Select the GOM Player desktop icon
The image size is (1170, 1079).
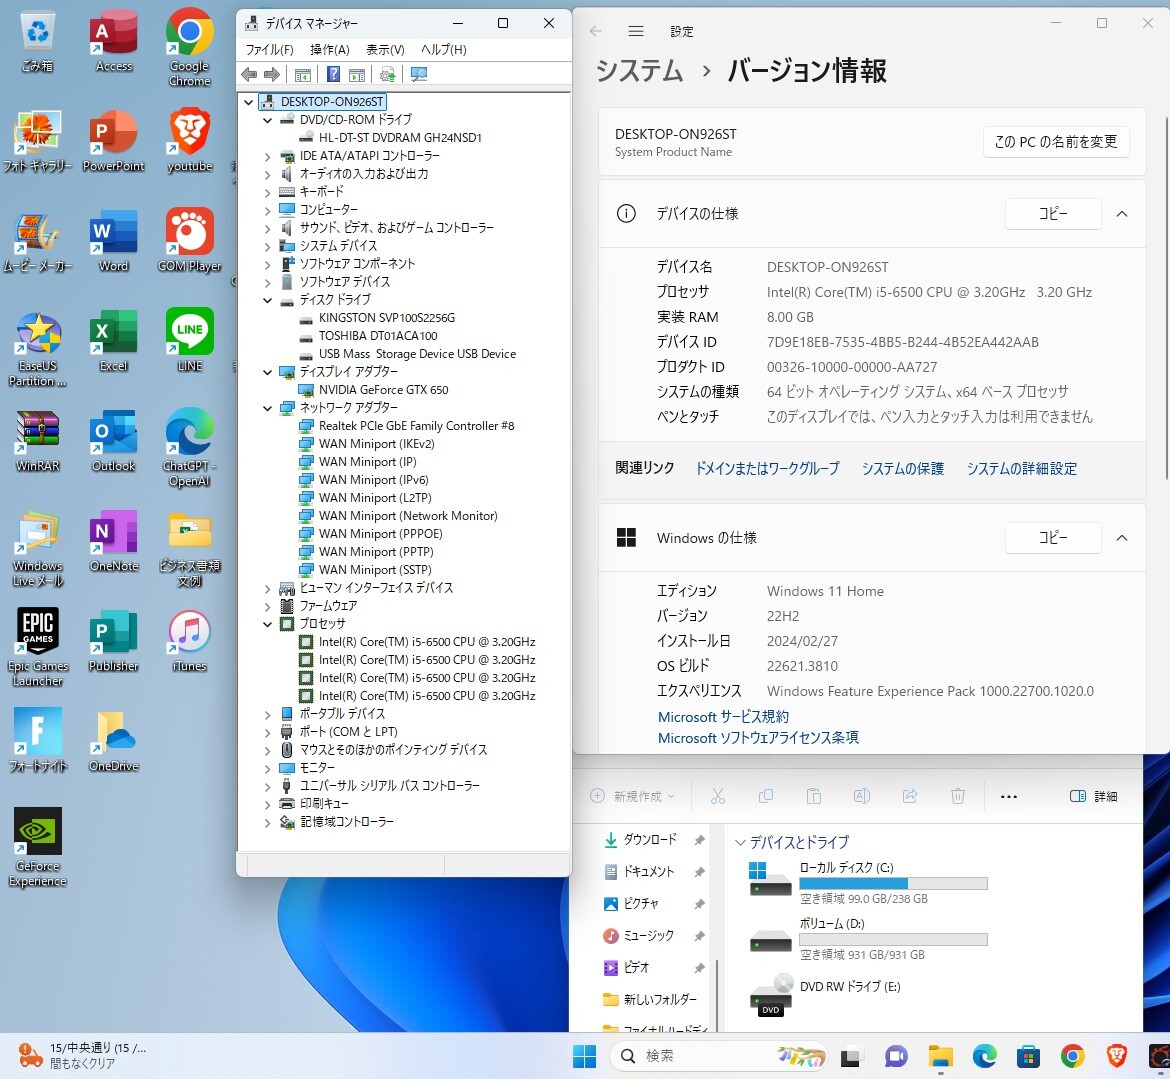point(190,242)
